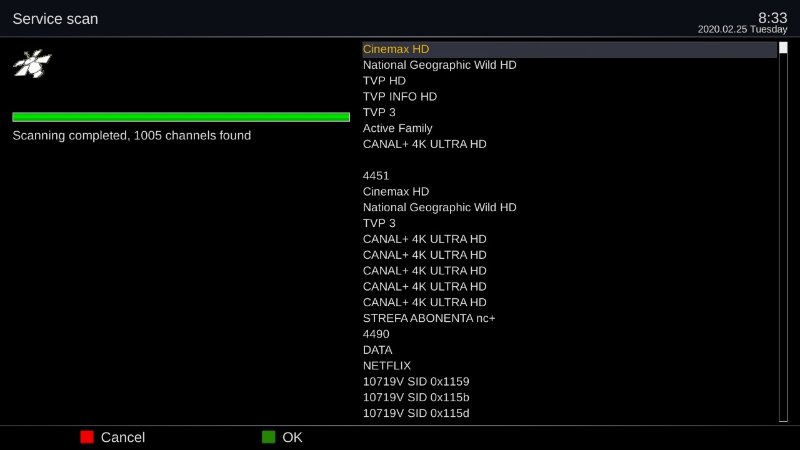Click the satellite dish scanning icon
Viewport: 800px width, 450px height.
(x=31, y=65)
